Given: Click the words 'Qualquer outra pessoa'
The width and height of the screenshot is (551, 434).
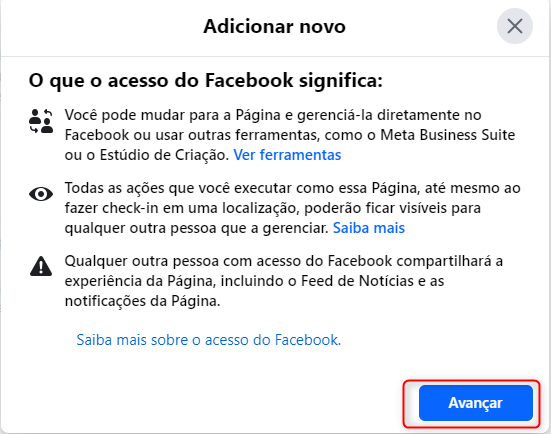Looking at the screenshot, I should click(142, 261).
